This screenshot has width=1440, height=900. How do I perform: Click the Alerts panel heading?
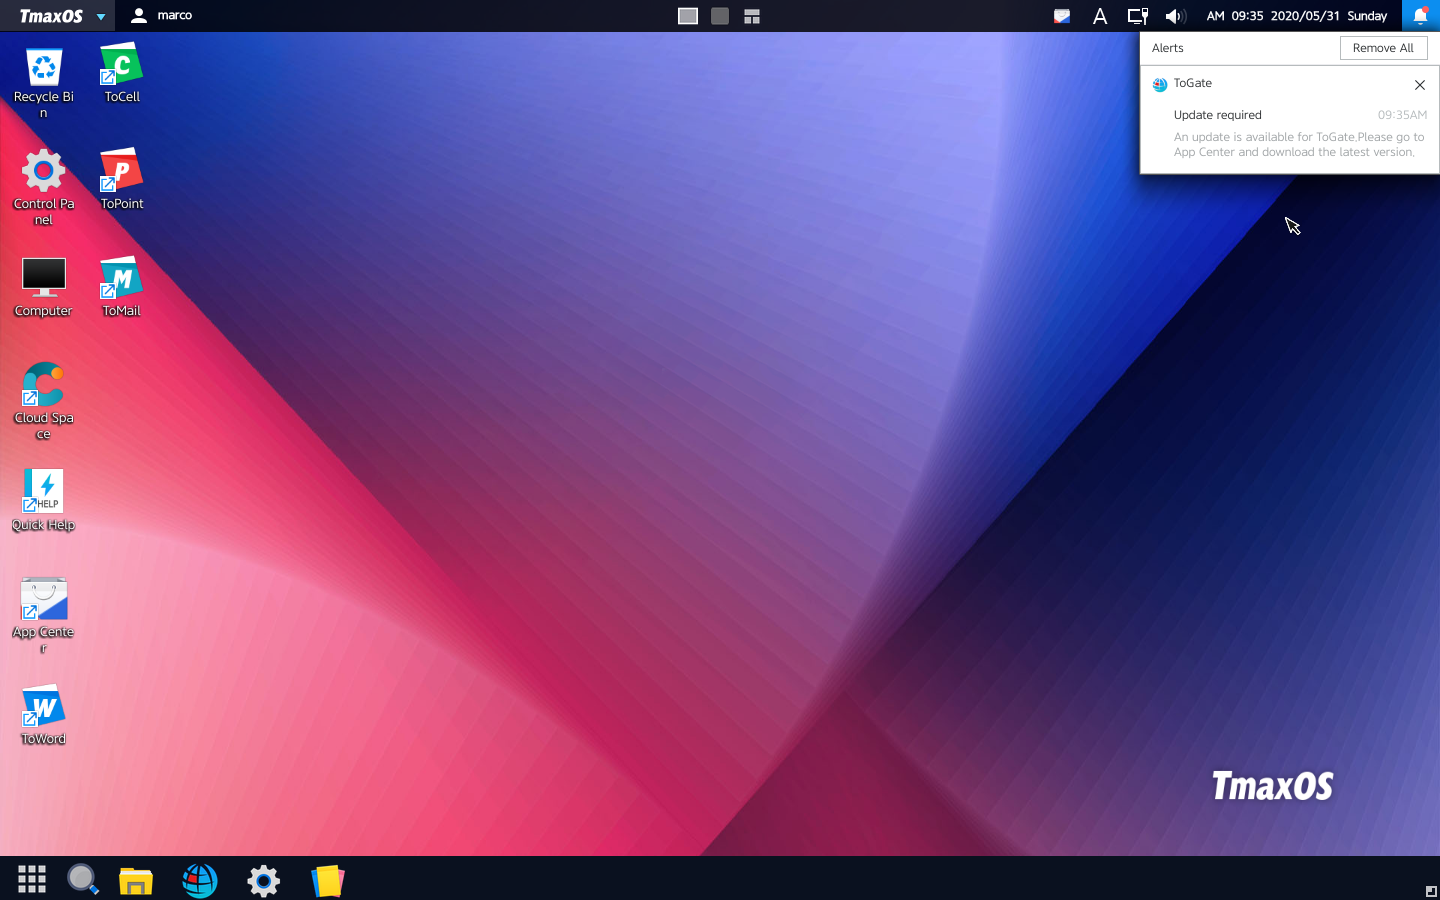[1167, 48]
